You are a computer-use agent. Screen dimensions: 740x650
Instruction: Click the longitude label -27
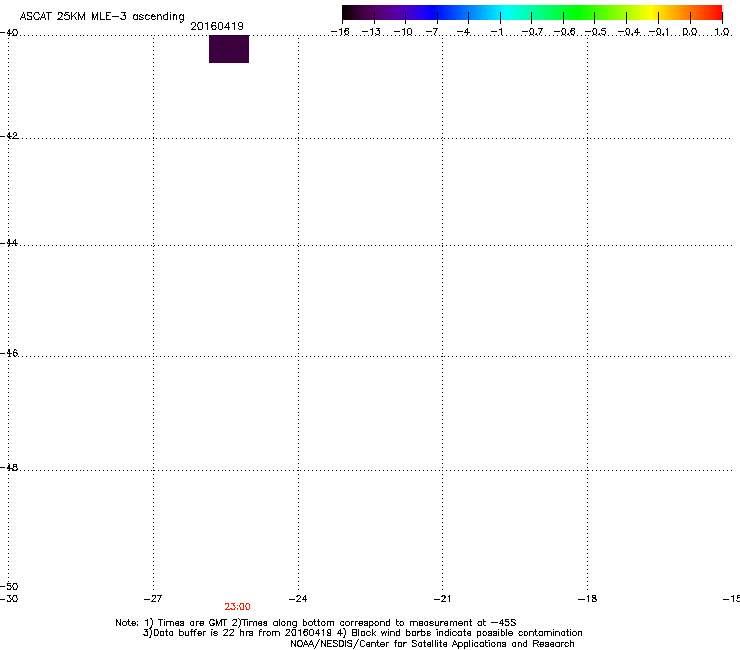coord(153,599)
